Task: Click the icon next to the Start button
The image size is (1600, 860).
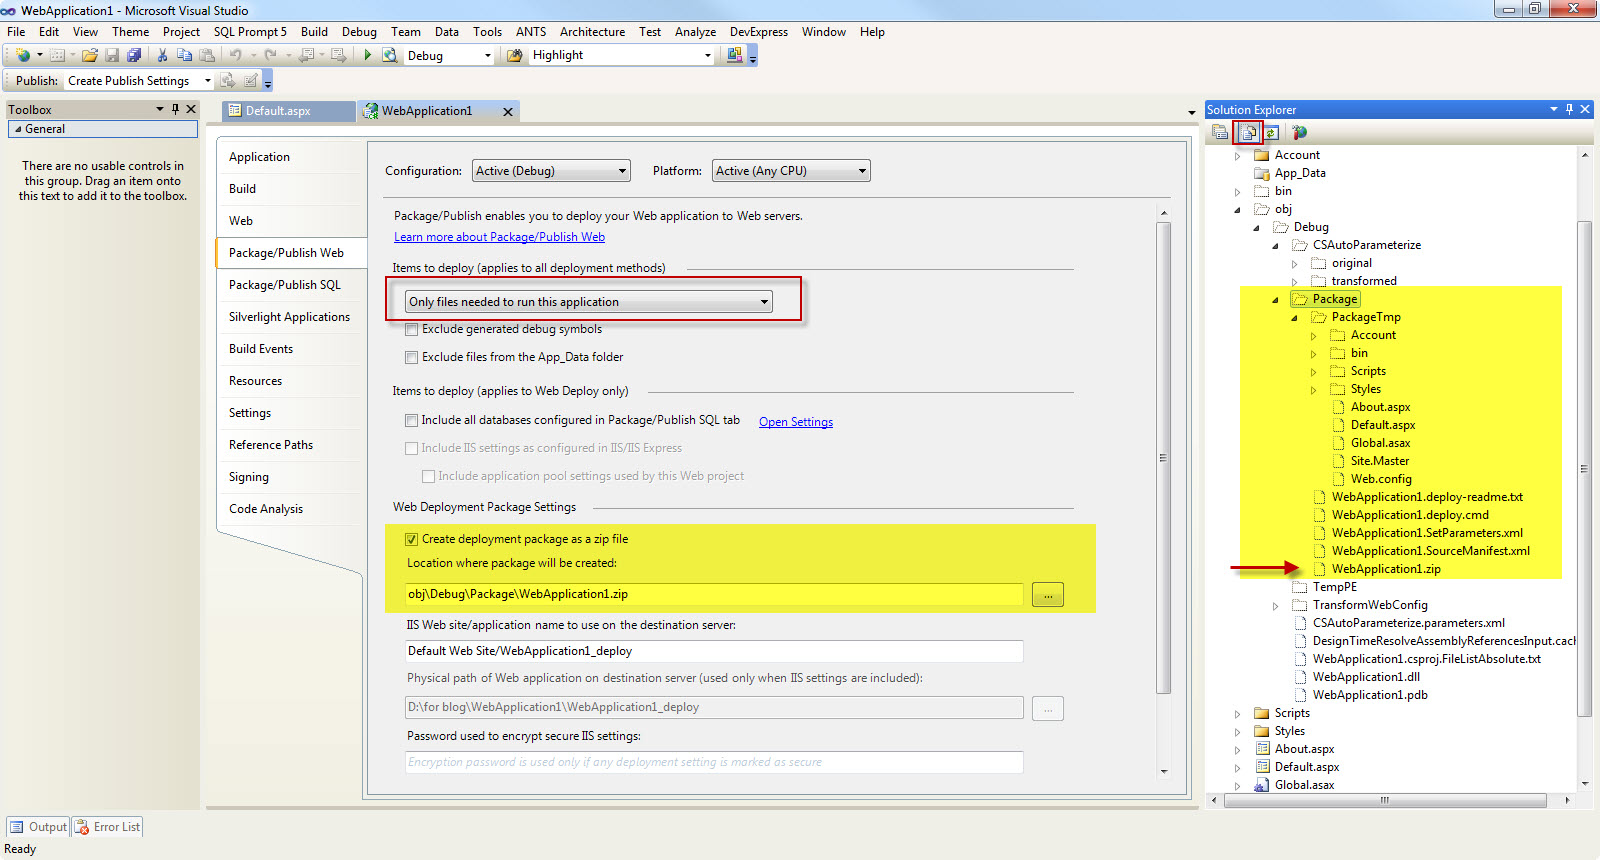Action: (390, 55)
